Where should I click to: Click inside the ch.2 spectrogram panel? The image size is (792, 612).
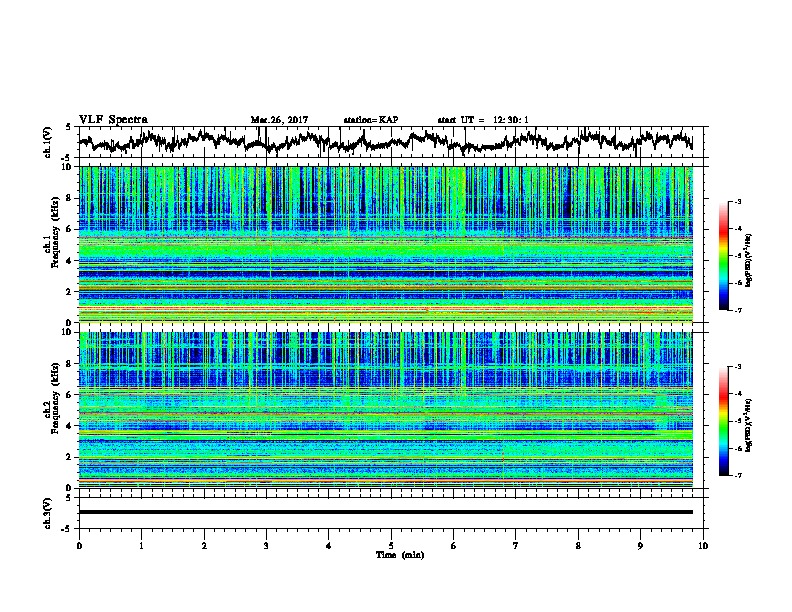coord(386,410)
